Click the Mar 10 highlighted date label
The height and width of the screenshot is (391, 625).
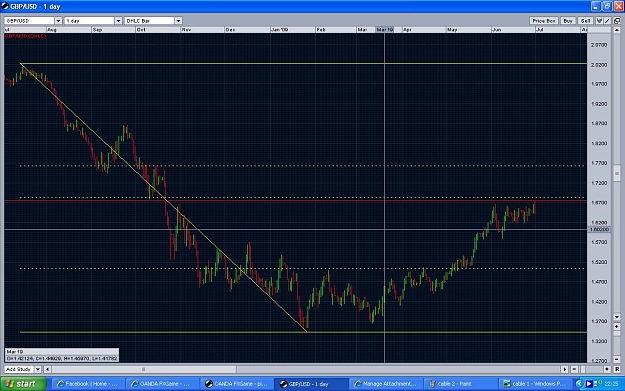tap(385, 30)
